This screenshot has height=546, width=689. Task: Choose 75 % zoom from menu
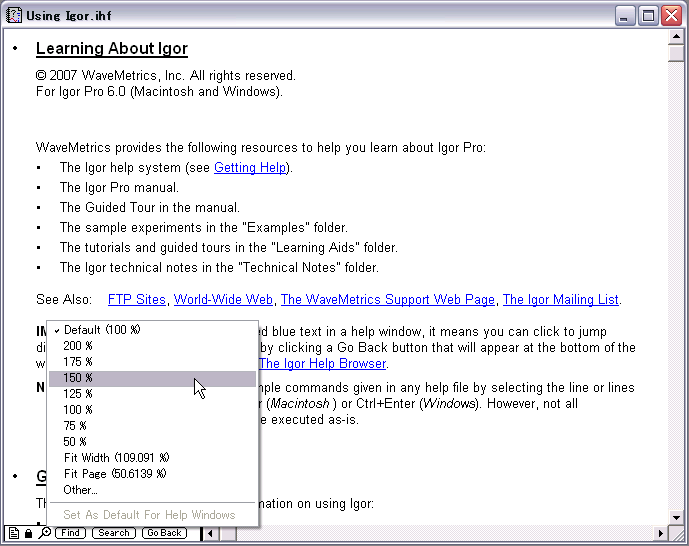click(152, 426)
